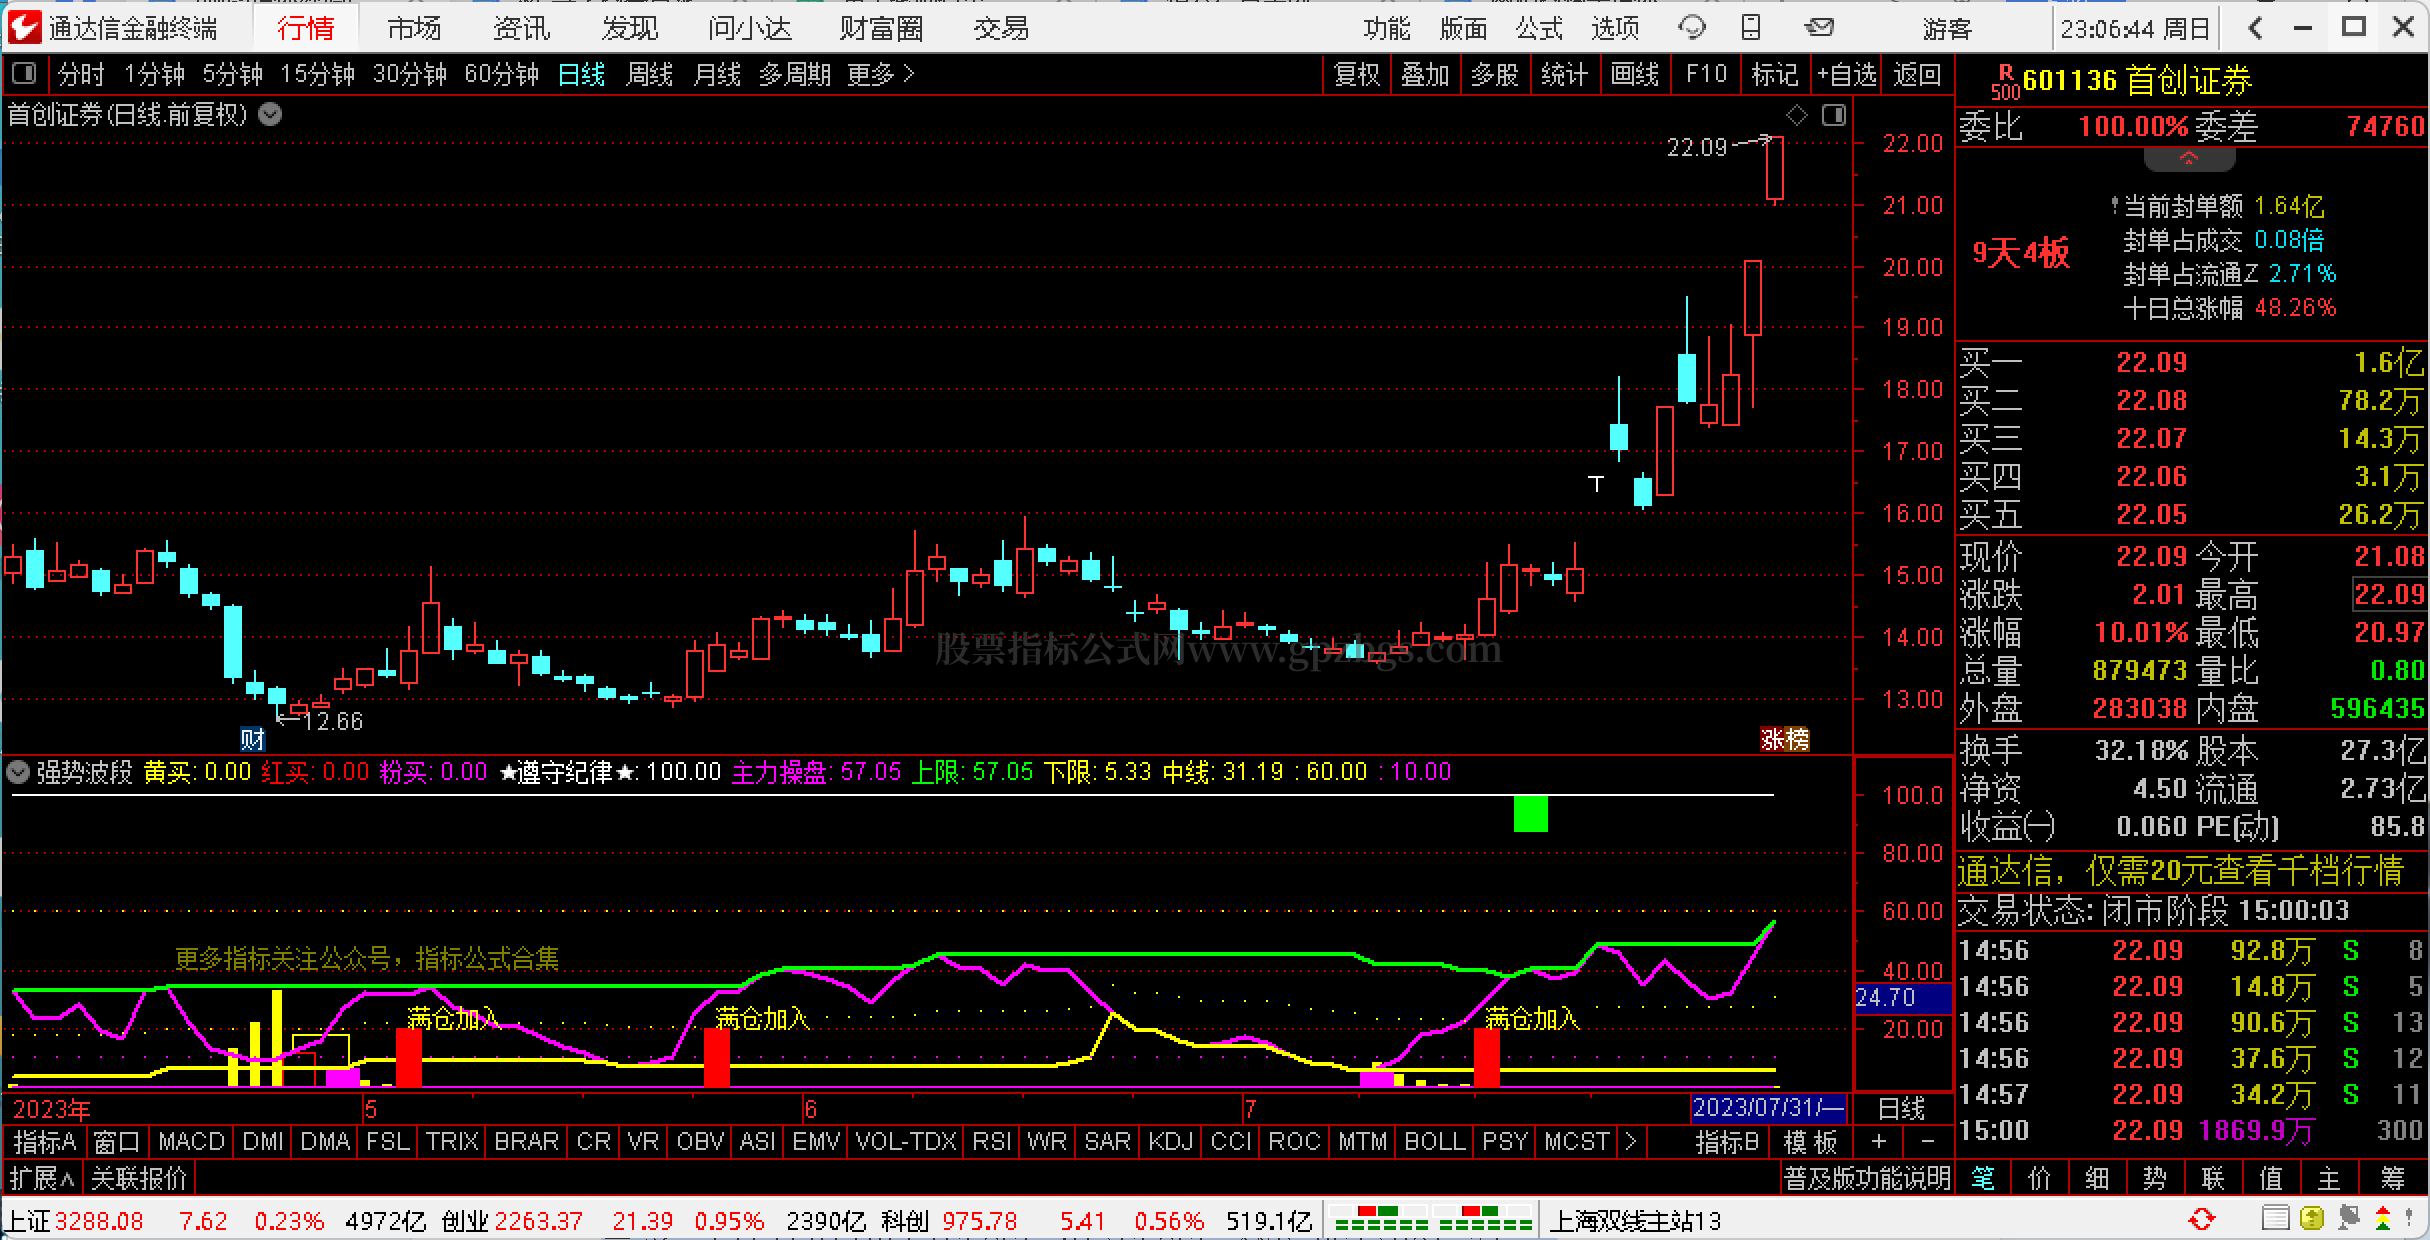Image resolution: width=2430 pixels, height=1240 pixels.
Task: Click the satellite dish icon in status bar
Action: 2348,1219
